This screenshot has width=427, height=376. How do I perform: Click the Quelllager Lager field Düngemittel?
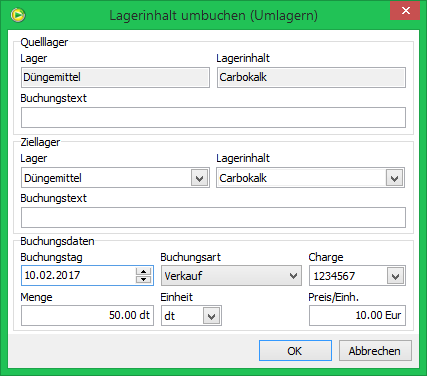[115, 78]
